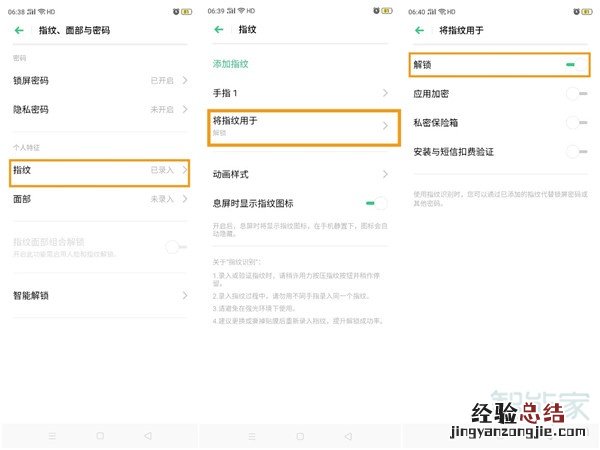Switch on 私密保险箱 slider
Screen dimensions: 600x450
pos(574,122)
